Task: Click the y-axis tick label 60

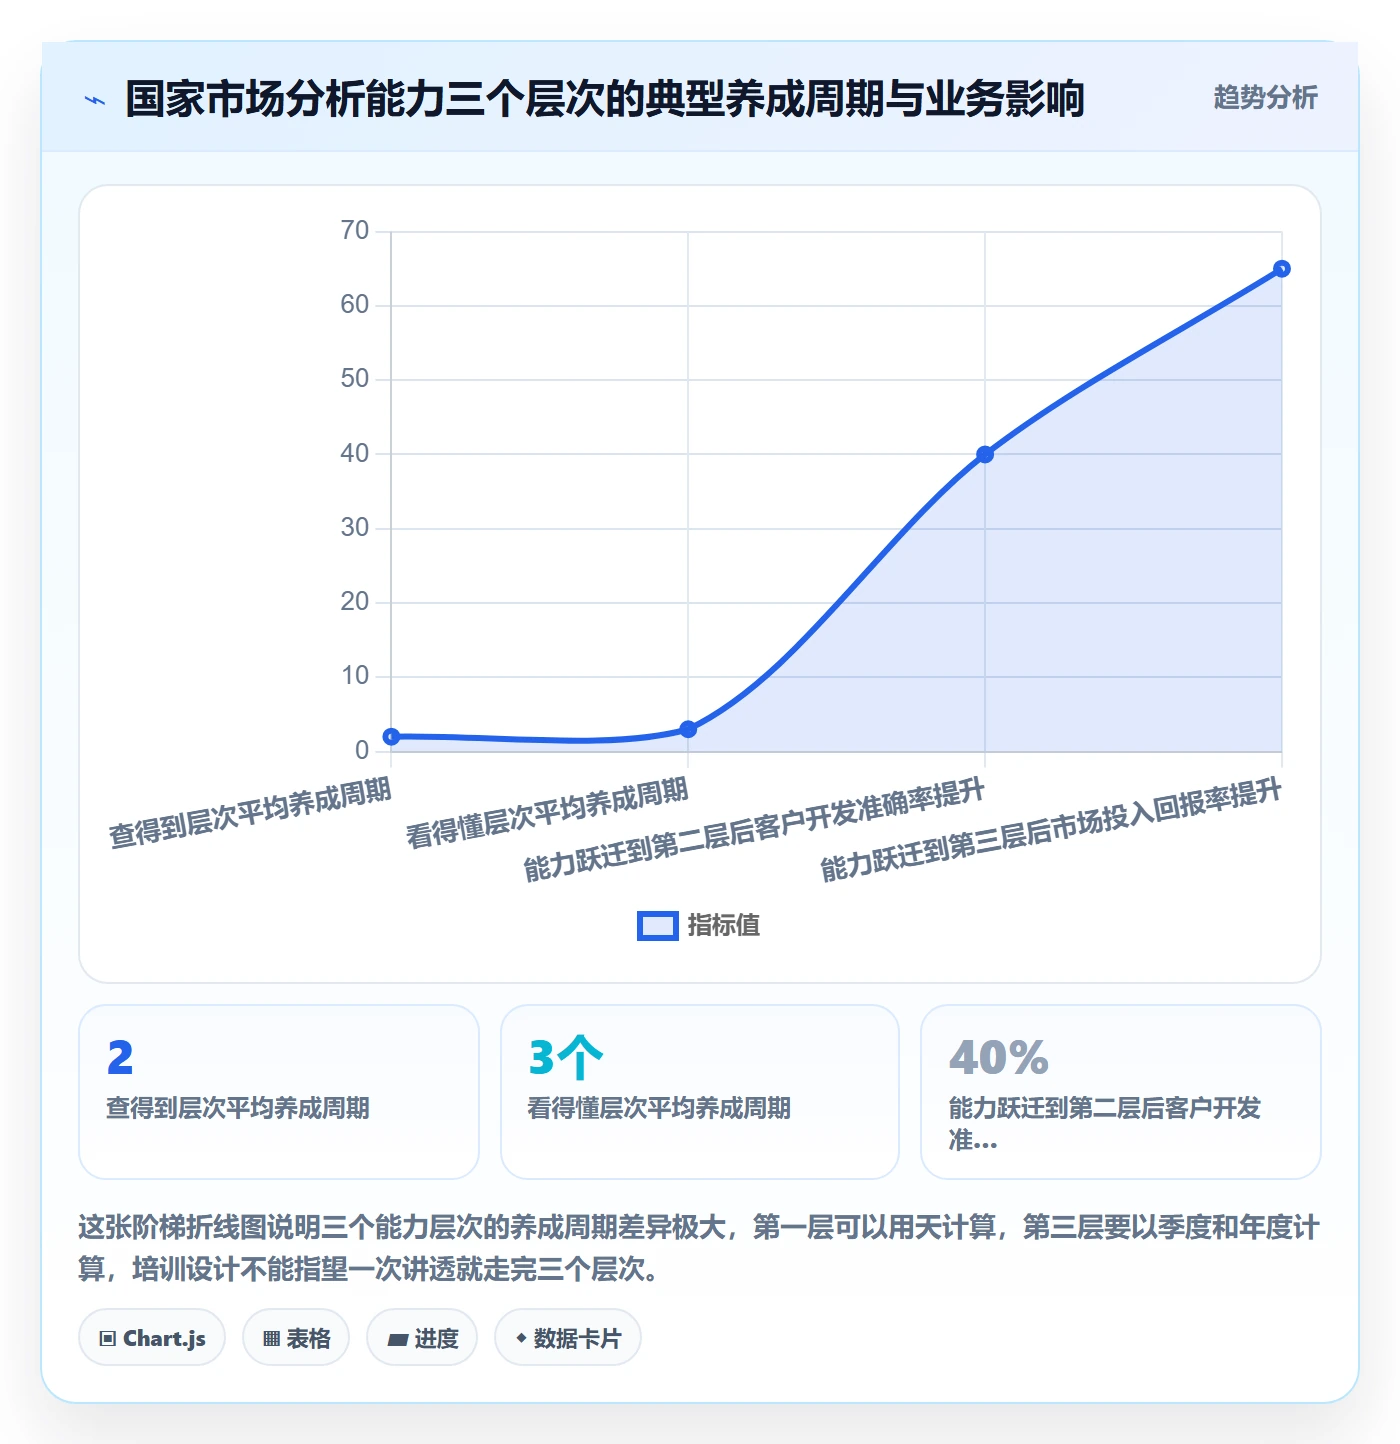Action: click(x=355, y=305)
